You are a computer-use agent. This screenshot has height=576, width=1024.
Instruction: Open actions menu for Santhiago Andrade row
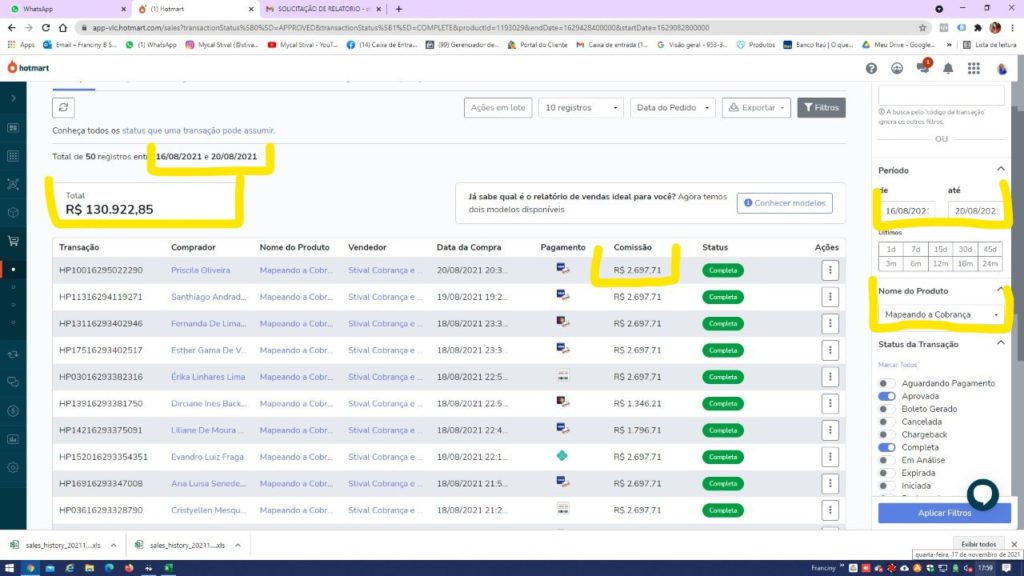click(829, 297)
